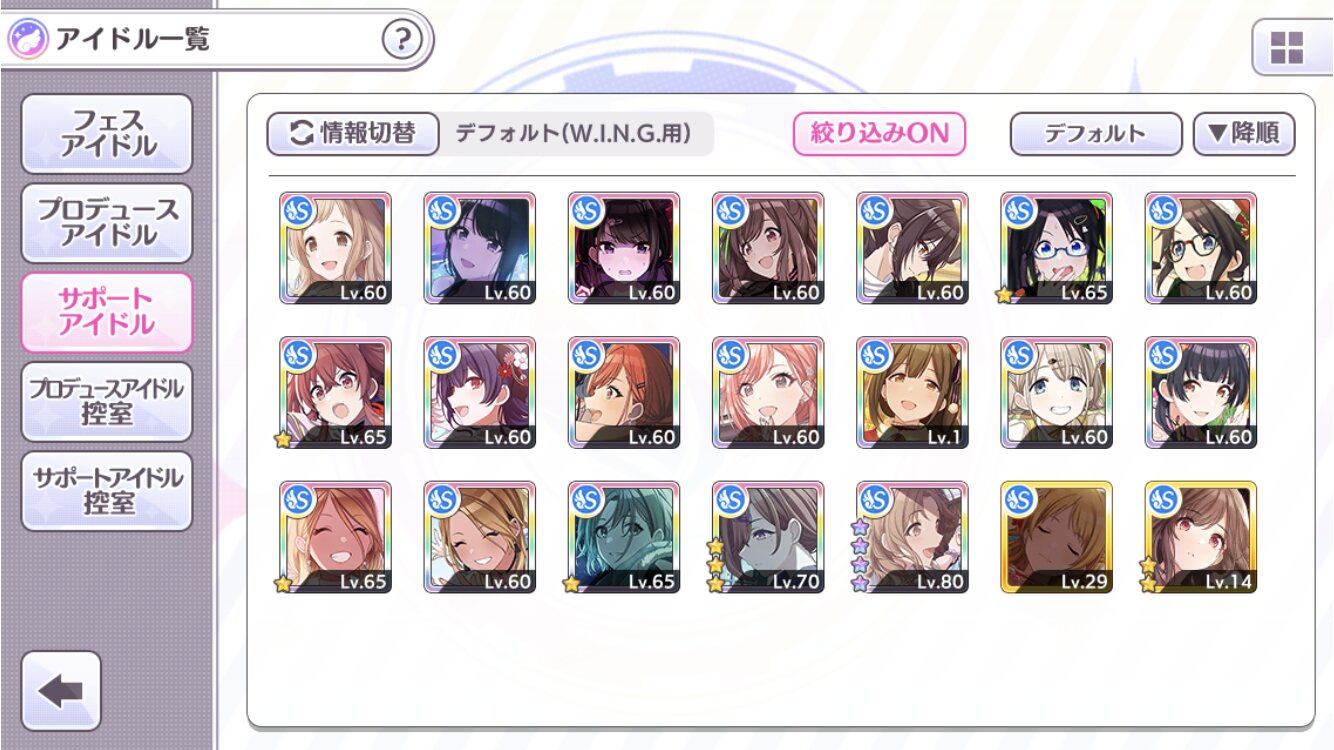1334x750 pixels.
Task: Click the 情報切替 refresh button
Action: tap(353, 133)
